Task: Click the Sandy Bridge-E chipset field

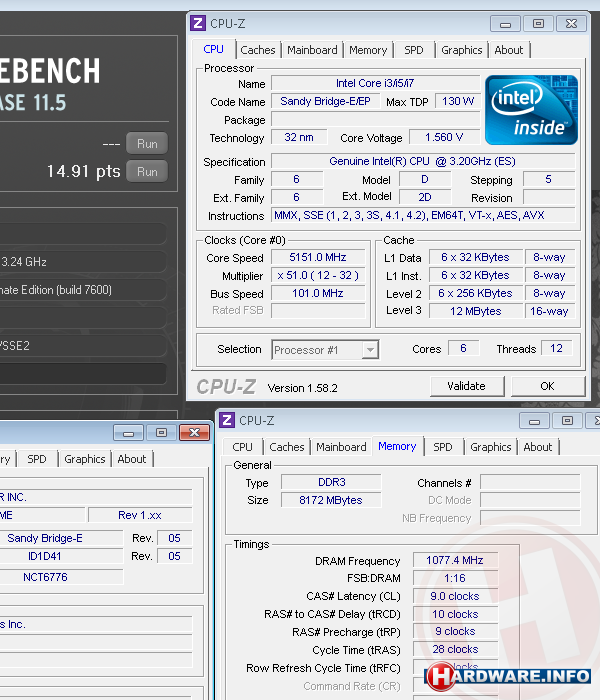Action: coord(61,538)
